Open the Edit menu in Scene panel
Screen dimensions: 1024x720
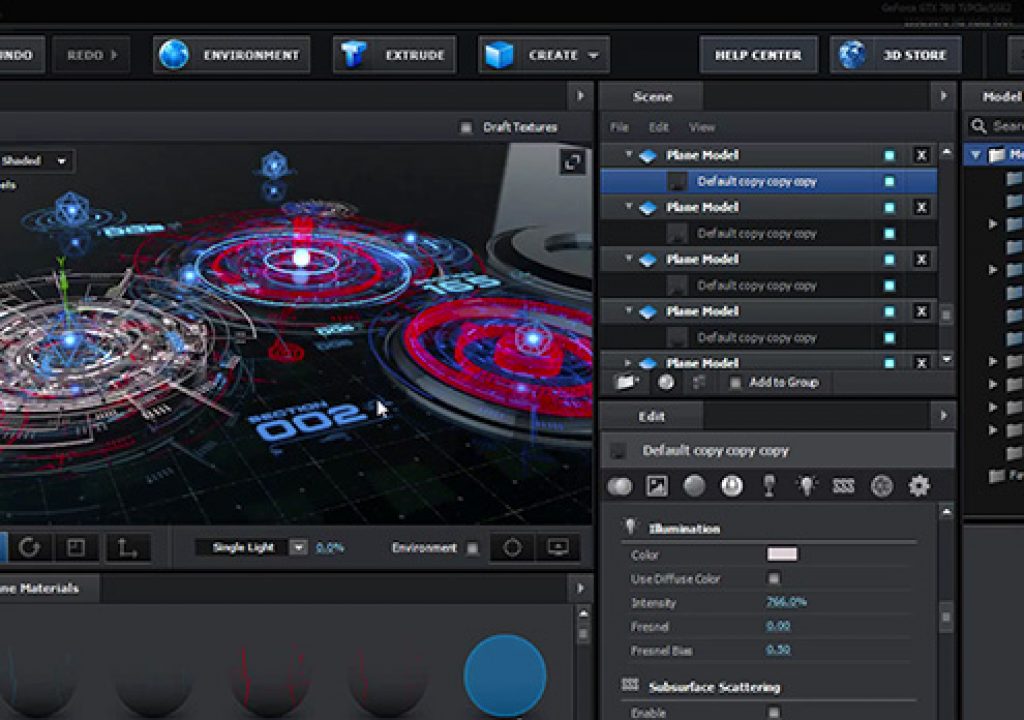[658, 127]
